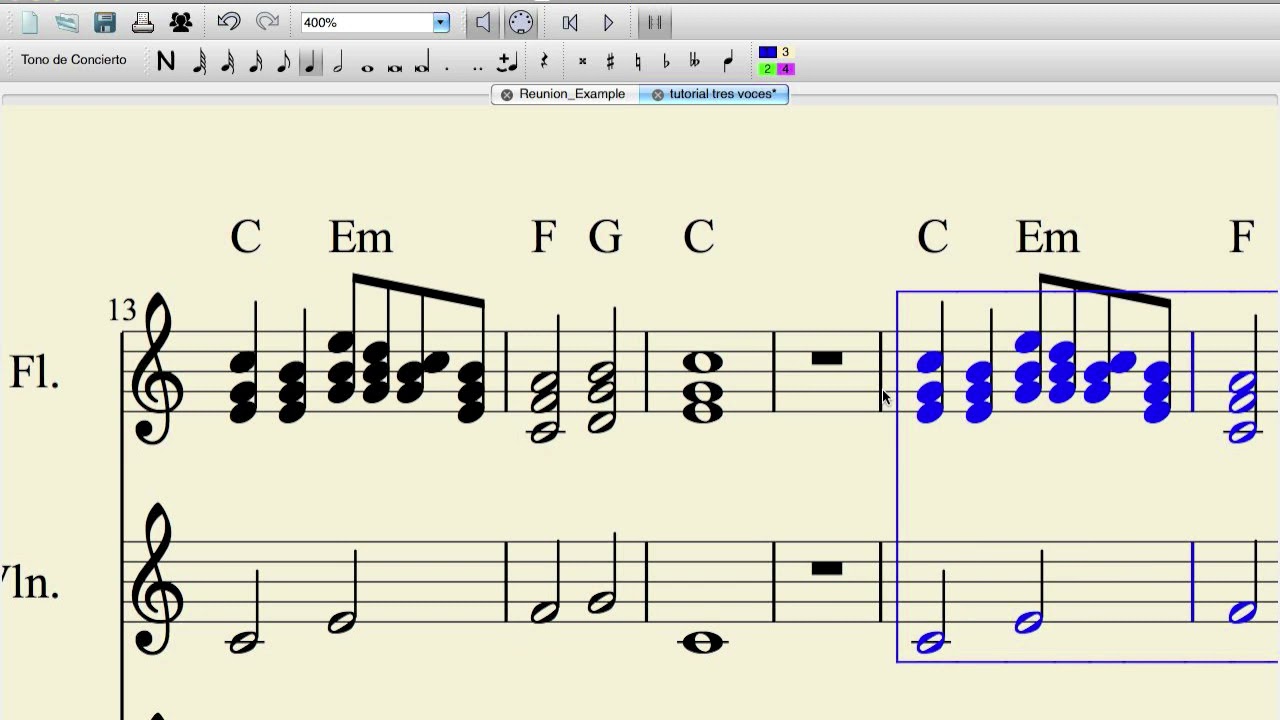This screenshot has width=1280, height=720.
Task: Select green voice 2
Action: [768, 69]
